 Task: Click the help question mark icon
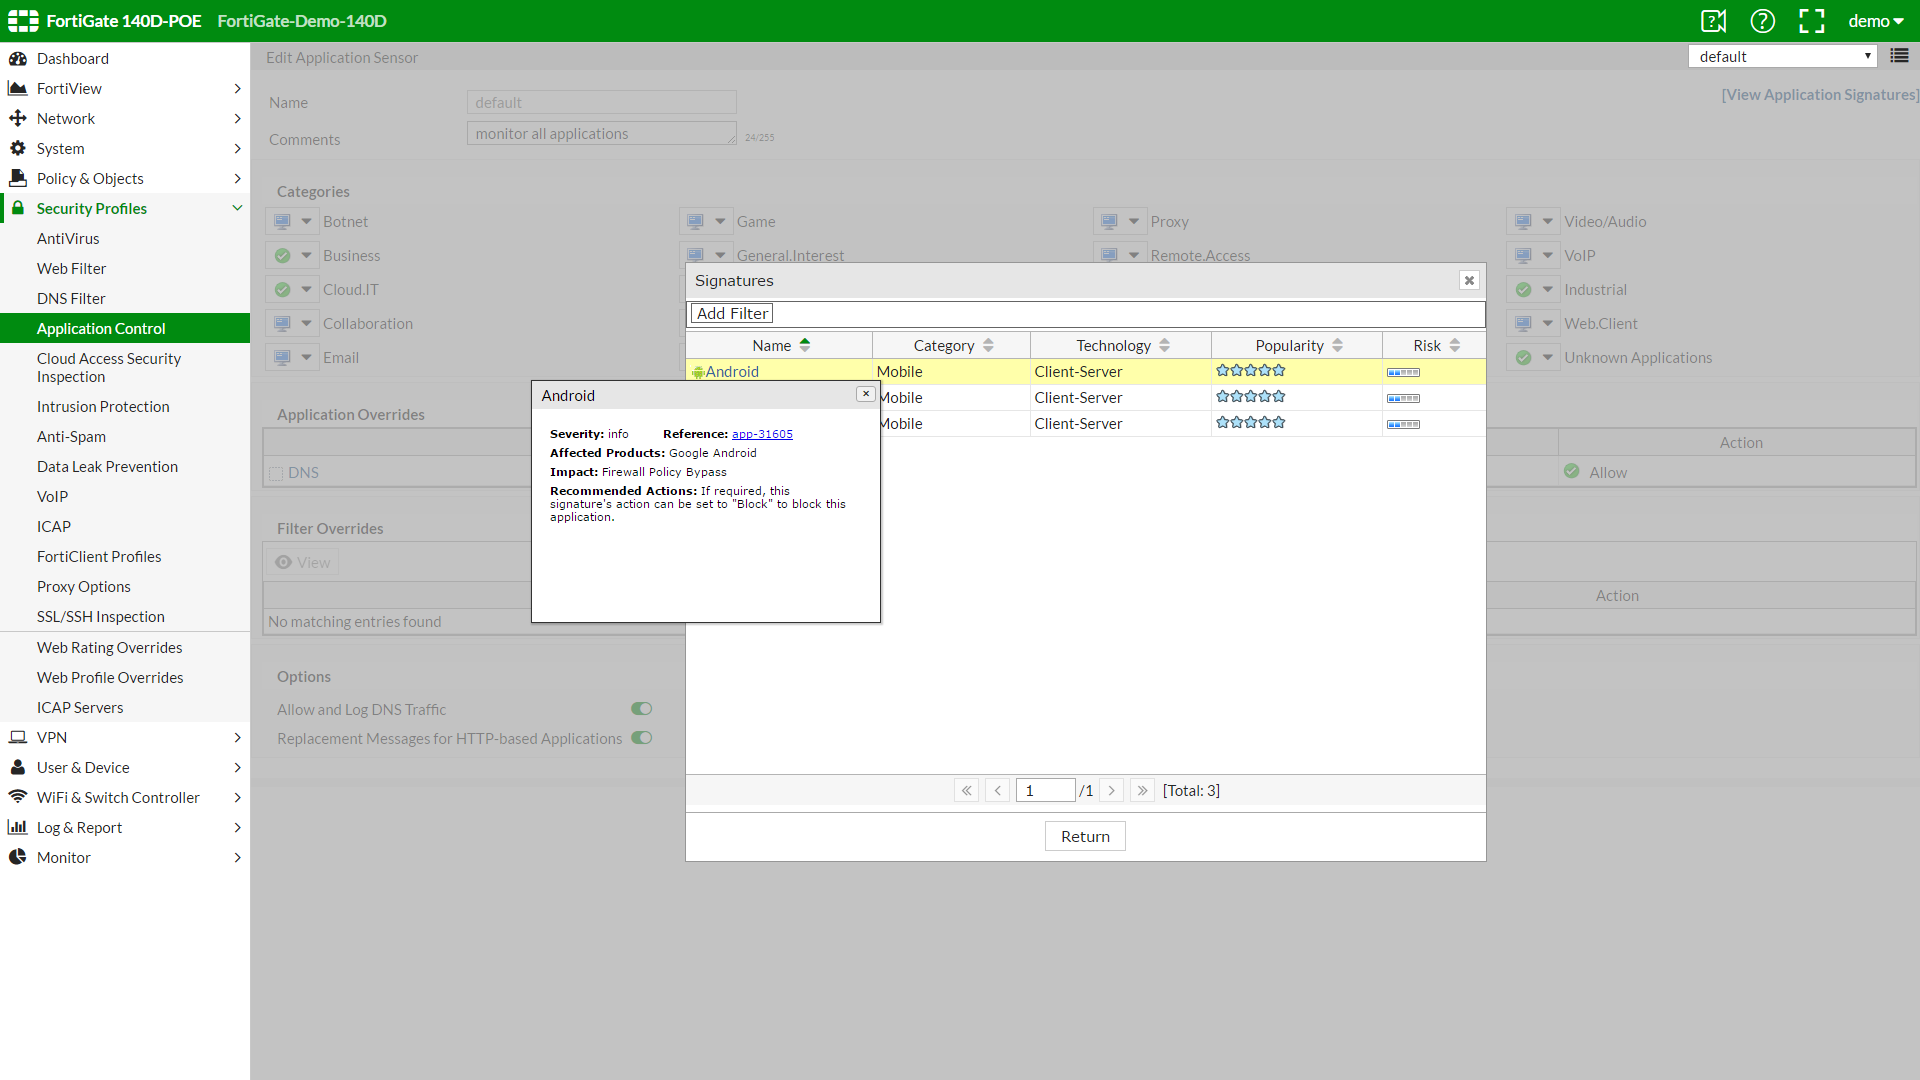coord(1762,21)
